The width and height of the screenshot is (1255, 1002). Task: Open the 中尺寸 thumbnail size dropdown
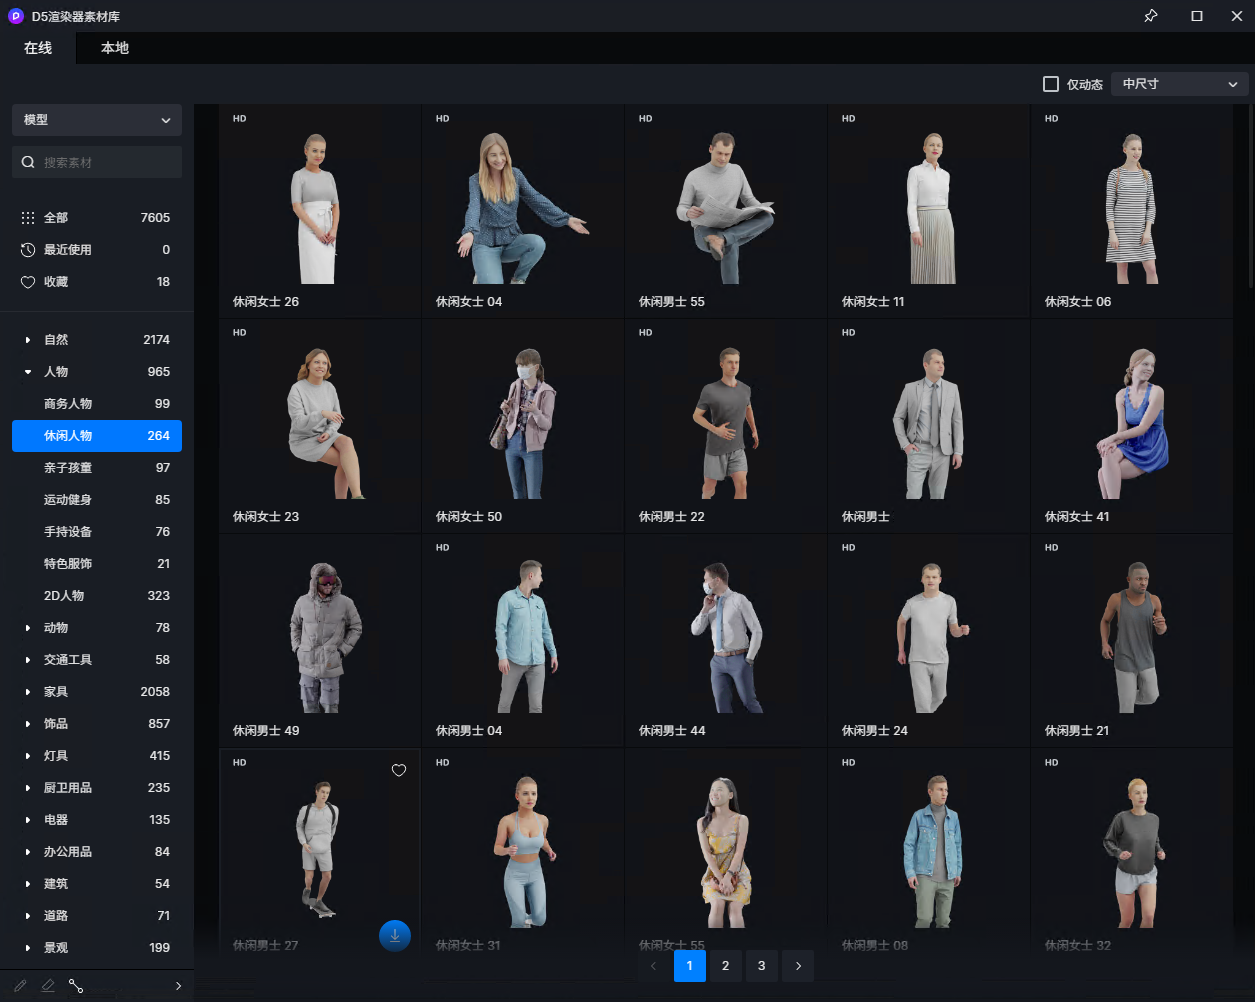point(1179,84)
